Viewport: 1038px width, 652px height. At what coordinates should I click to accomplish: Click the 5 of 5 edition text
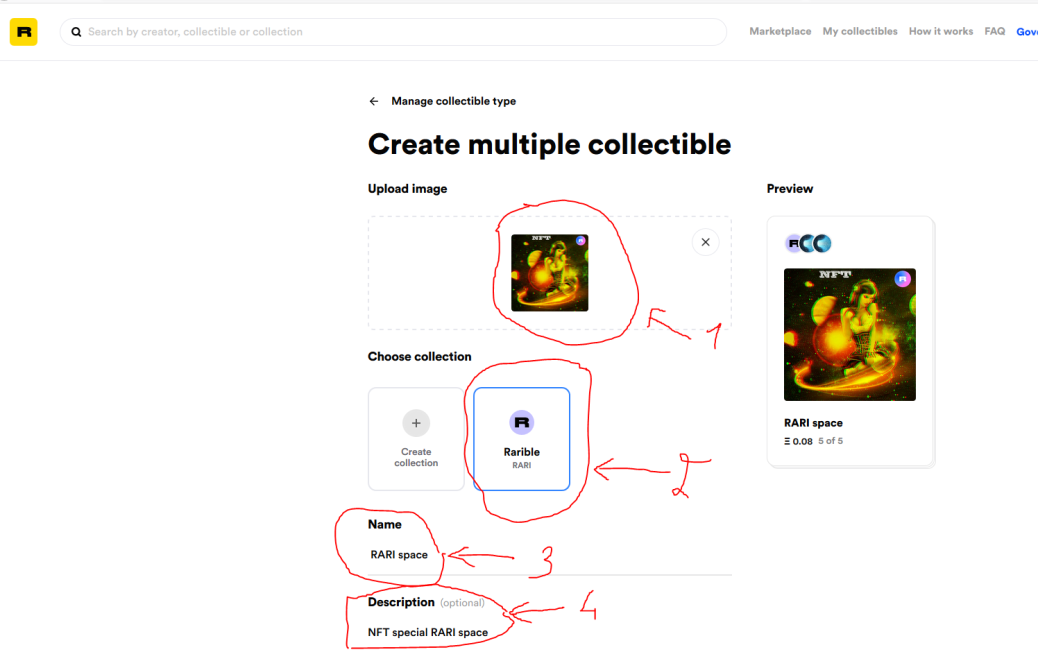coord(830,441)
